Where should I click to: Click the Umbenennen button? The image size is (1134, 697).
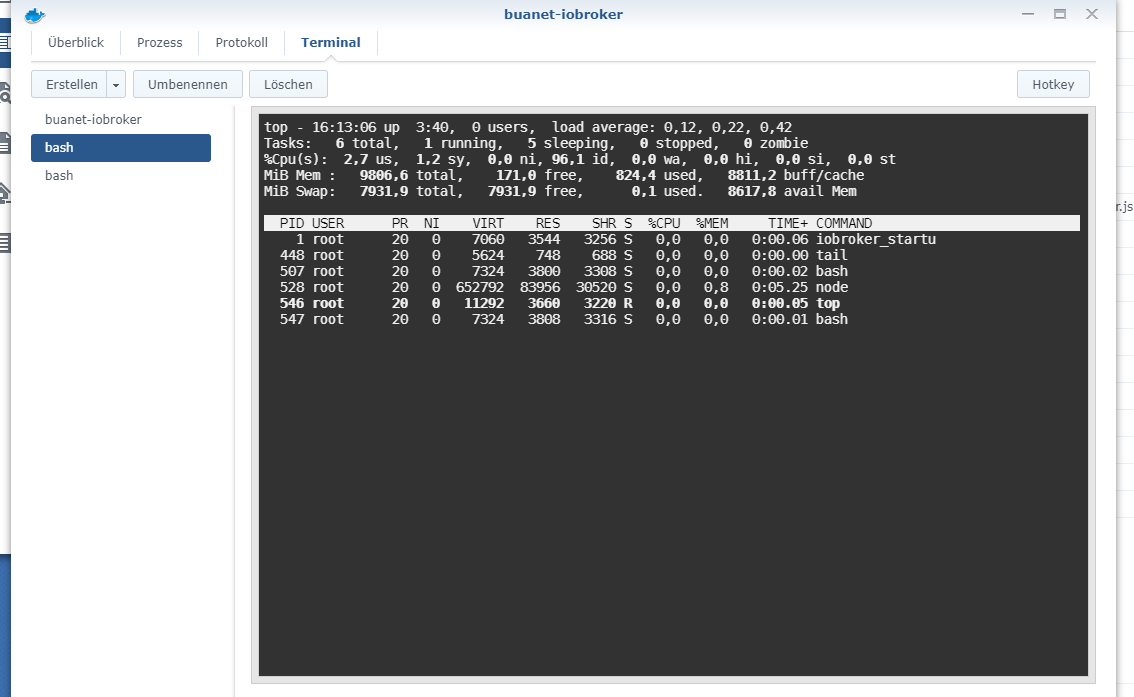(x=188, y=85)
